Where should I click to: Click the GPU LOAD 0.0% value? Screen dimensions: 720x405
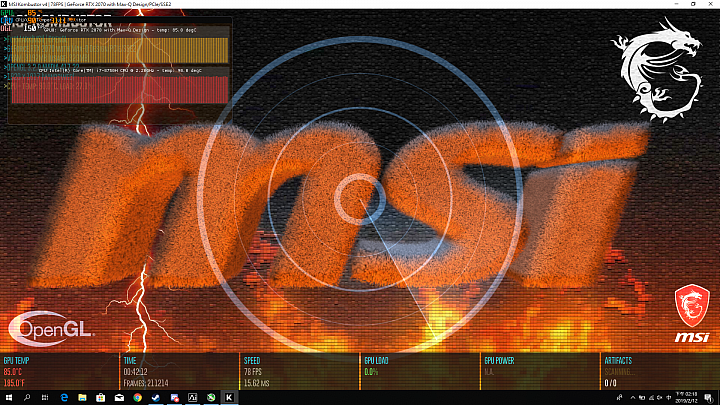[371, 372]
